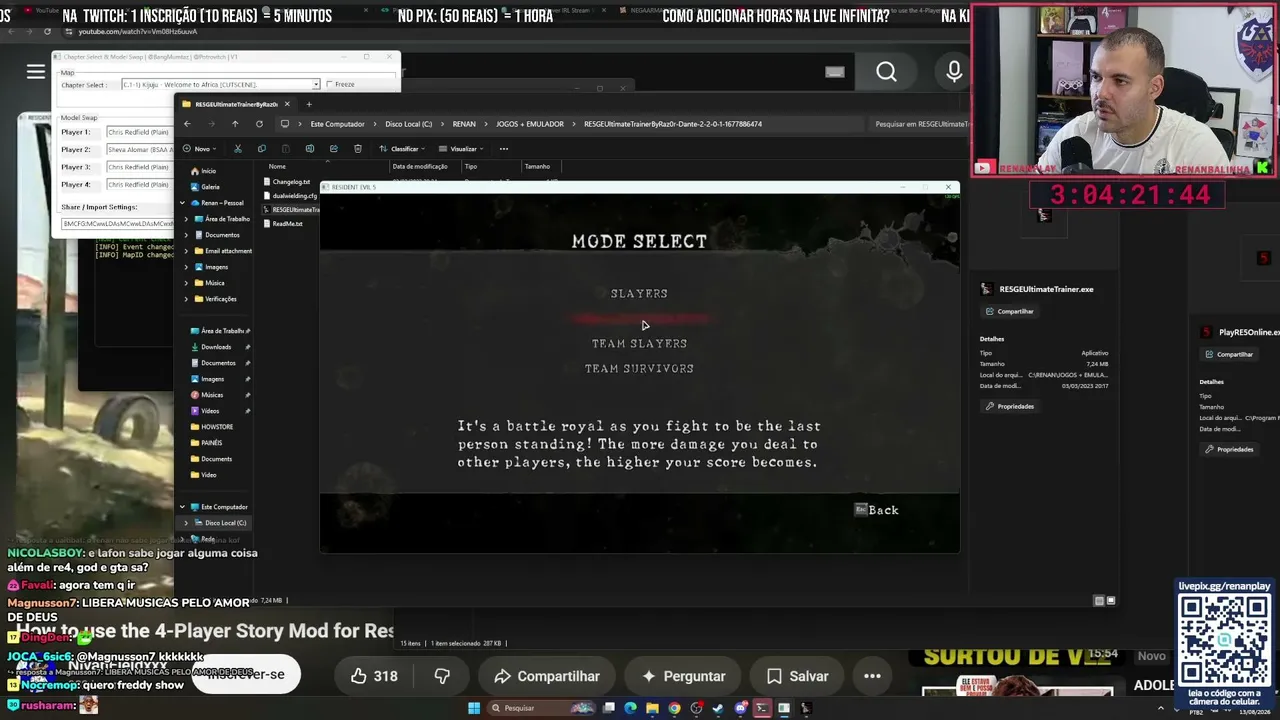Click the Windows taskbar Pesquisar search box
The image size is (1280, 720).
coord(540,708)
